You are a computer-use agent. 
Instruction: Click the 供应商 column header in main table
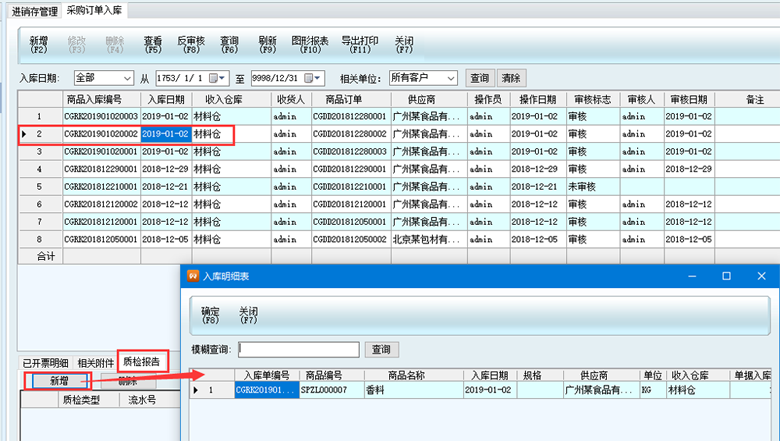[x=421, y=100]
